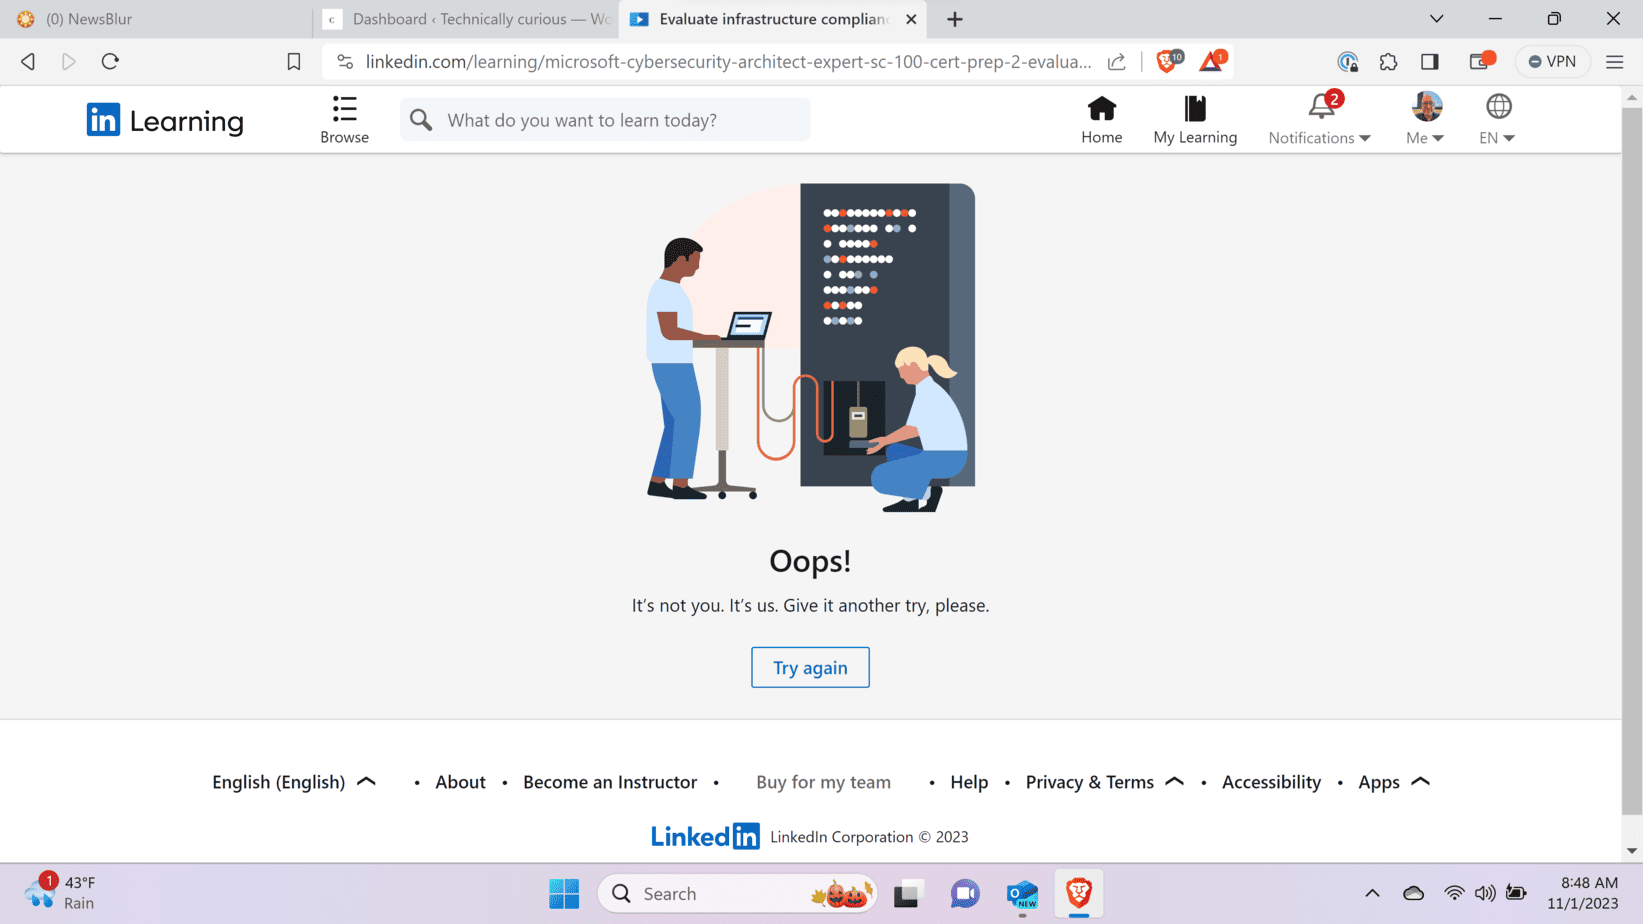The height and width of the screenshot is (924, 1643).
Task: Expand Privacy & Terms menu
Action: pos(1104,782)
